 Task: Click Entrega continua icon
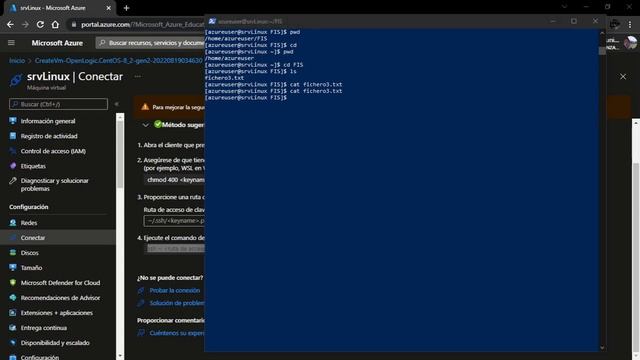click(13, 328)
